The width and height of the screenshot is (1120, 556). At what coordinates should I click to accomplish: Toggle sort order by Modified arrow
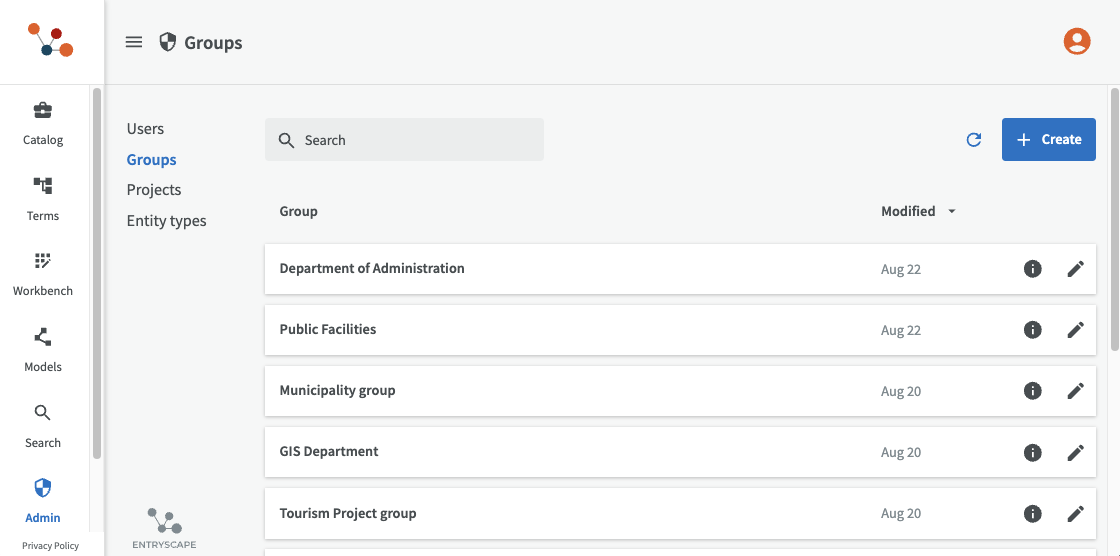coord(951,211)
